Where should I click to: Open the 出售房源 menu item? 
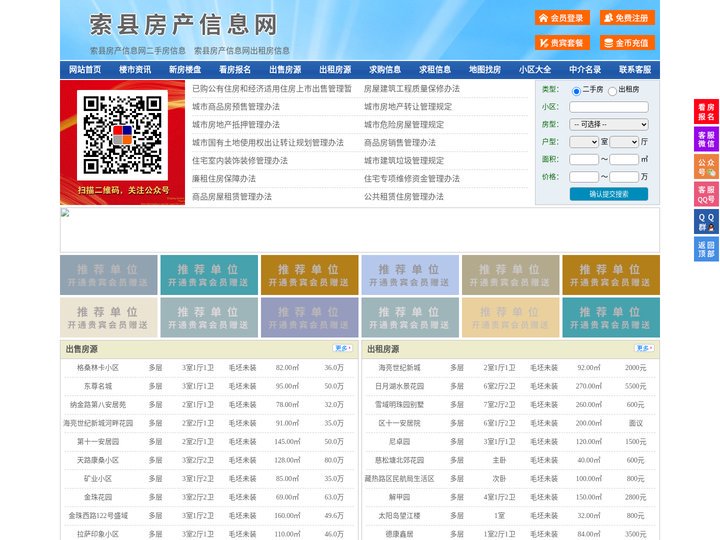pyautogui.click(x=285, y=70)
